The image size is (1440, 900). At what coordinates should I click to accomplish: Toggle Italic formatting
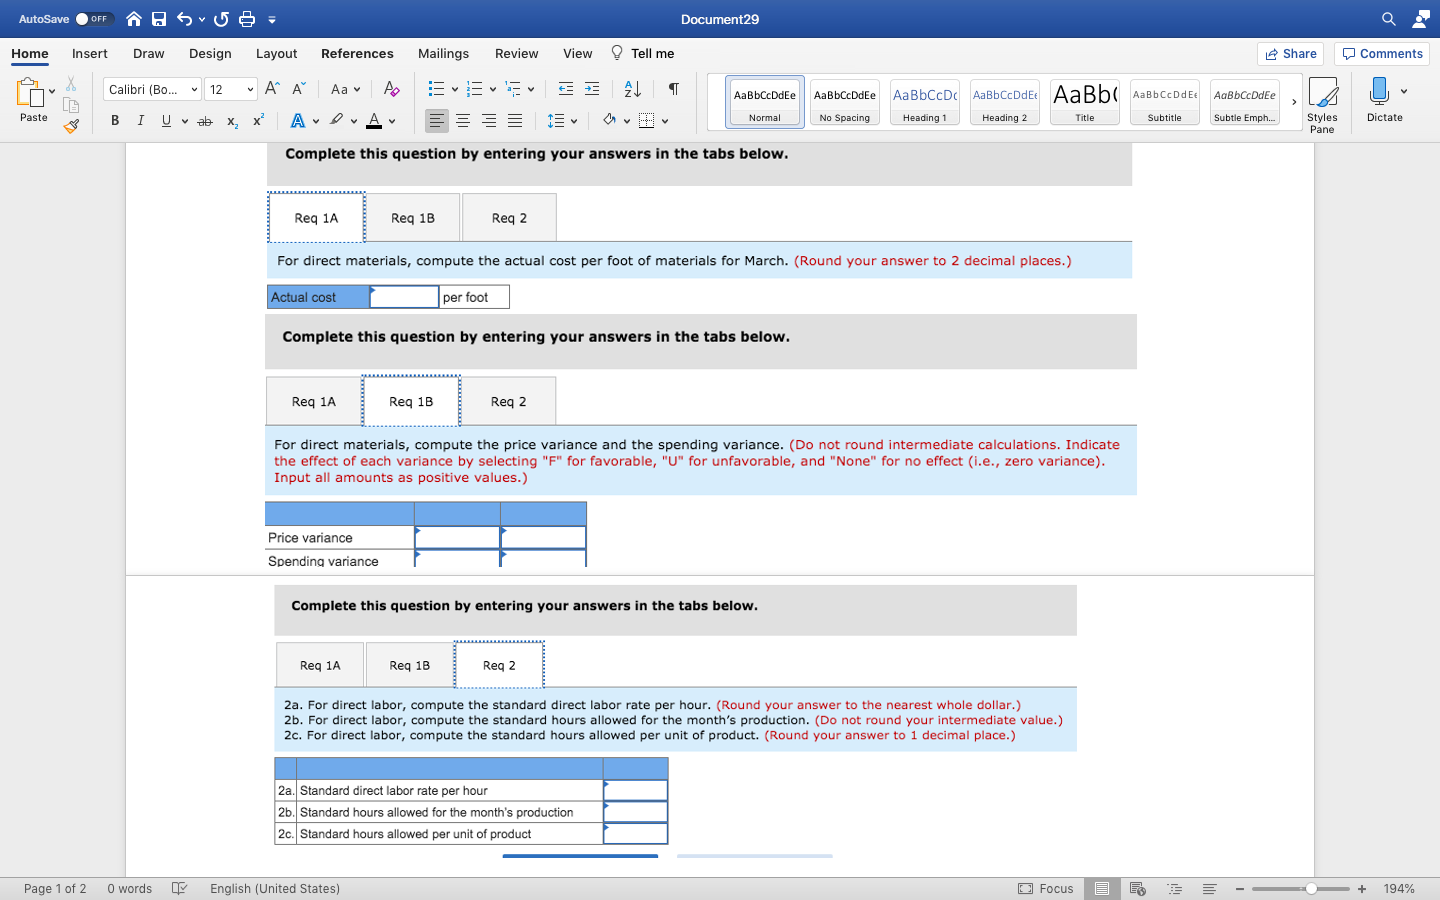[140, 120]
